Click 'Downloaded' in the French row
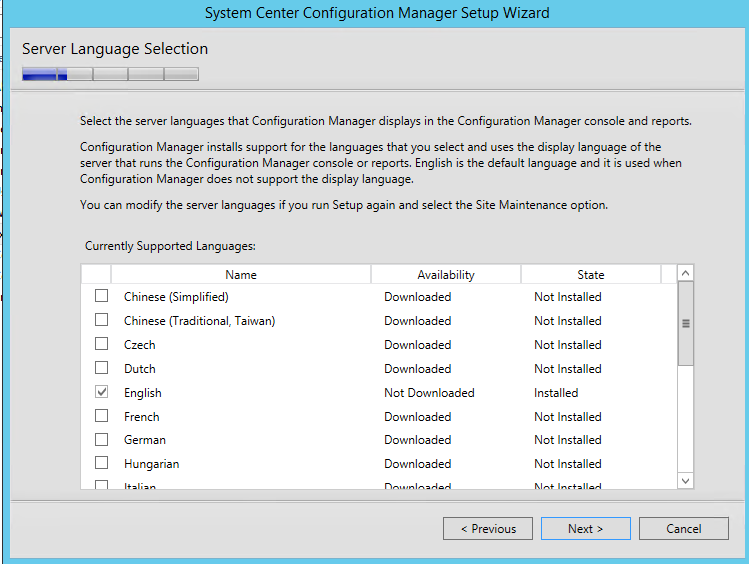This screenshot has width=749, height=564. (x=417, y=417)
